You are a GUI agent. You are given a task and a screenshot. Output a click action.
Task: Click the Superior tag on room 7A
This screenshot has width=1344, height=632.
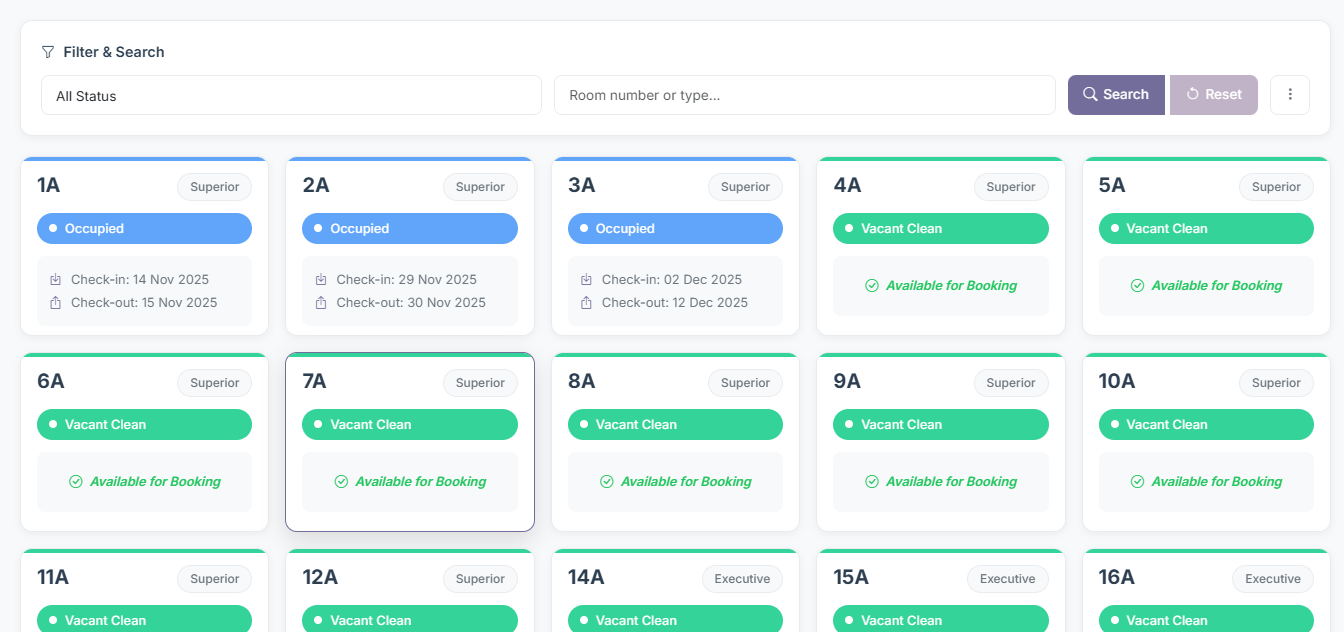pos(480,383)
